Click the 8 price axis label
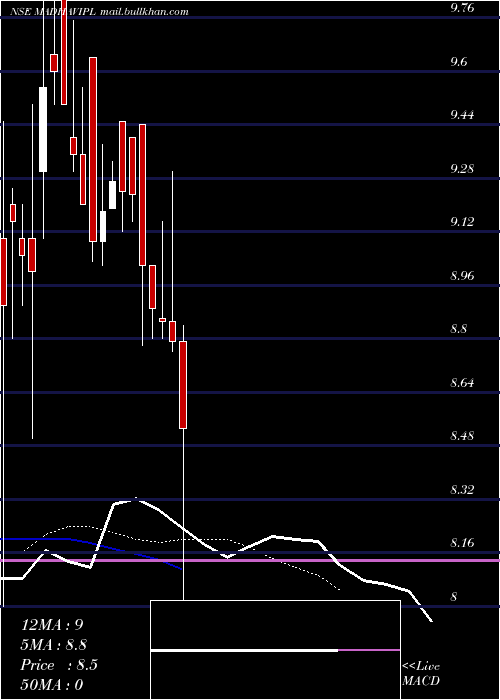500x700 pixels. coord(454,597)
